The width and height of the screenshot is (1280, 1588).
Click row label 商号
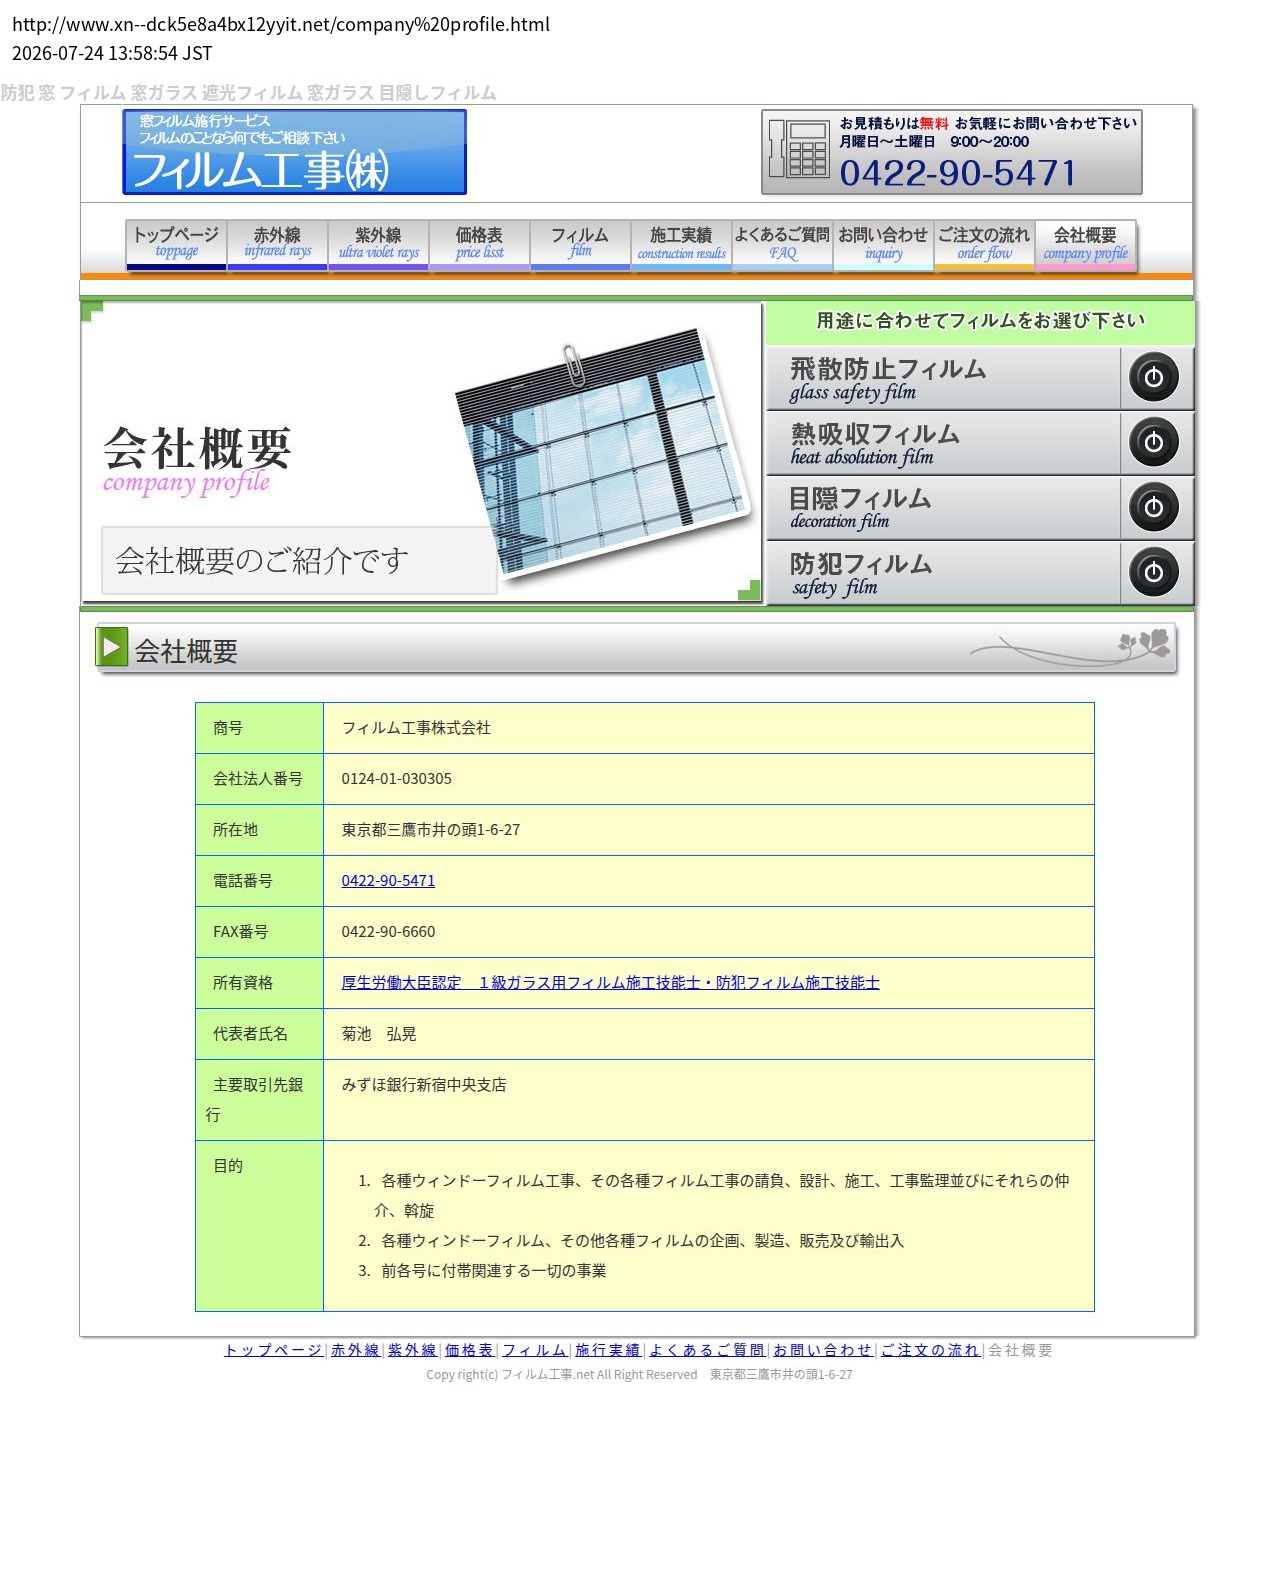point(228,728)
